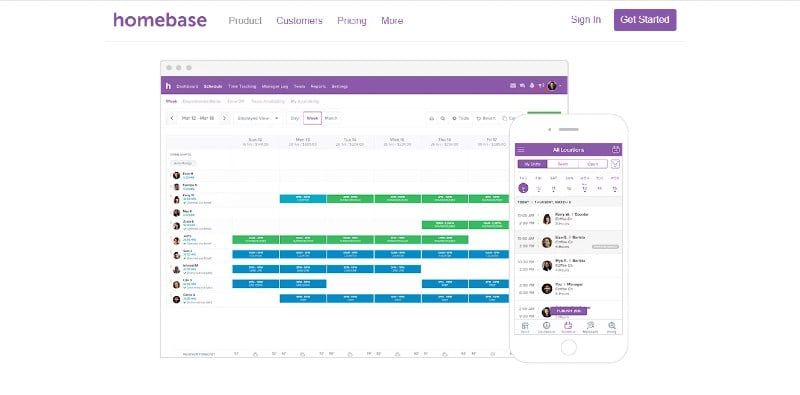Click the Wed 15 column header

(x=397, y=142)
